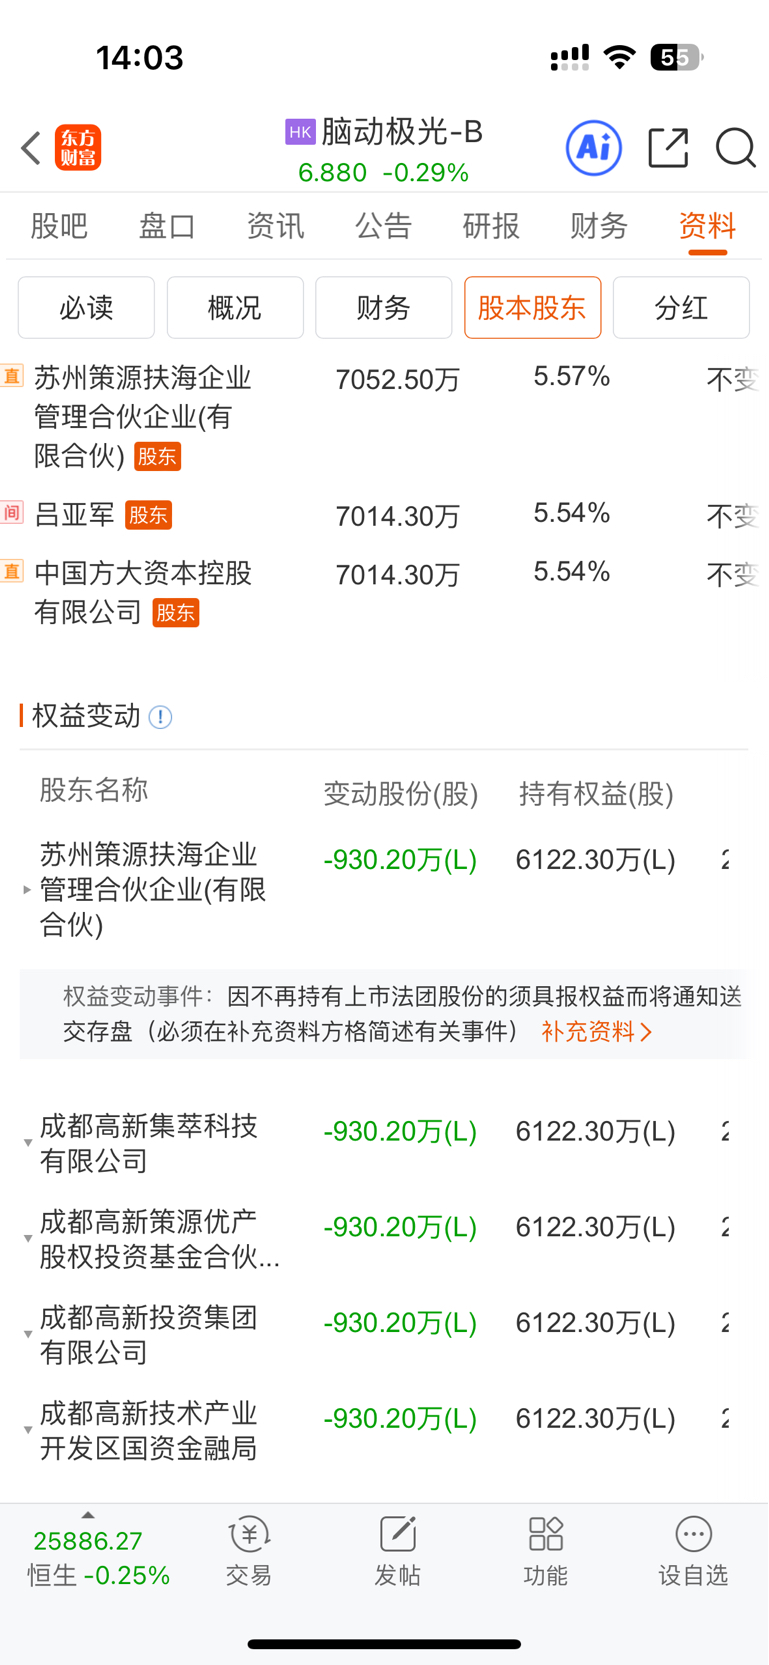Tap 成都高新集萃科技's -930.20万(L) change value
This screenshot has width=769, height=1665.
400,1132
